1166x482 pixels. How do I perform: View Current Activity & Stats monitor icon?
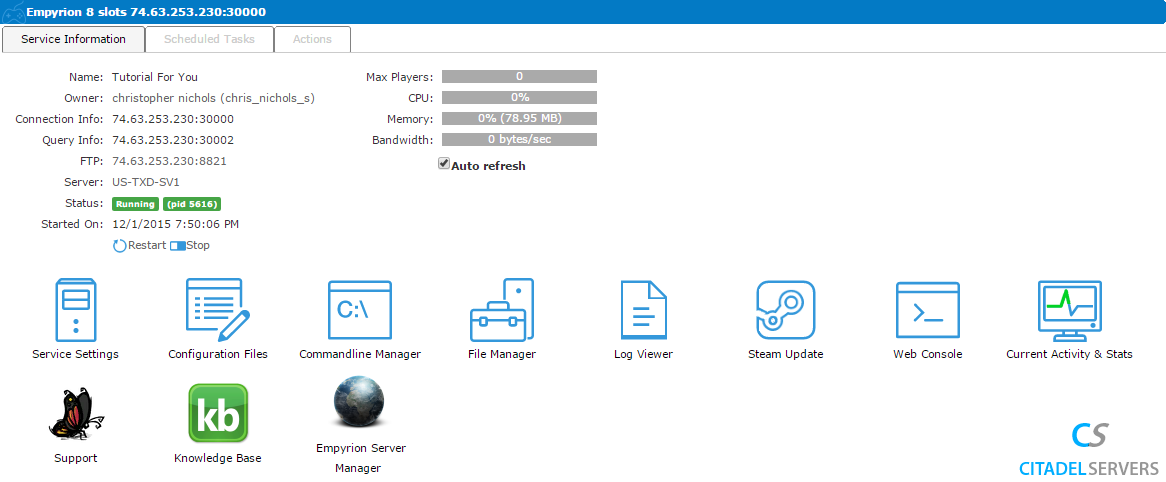[1069, 310]
